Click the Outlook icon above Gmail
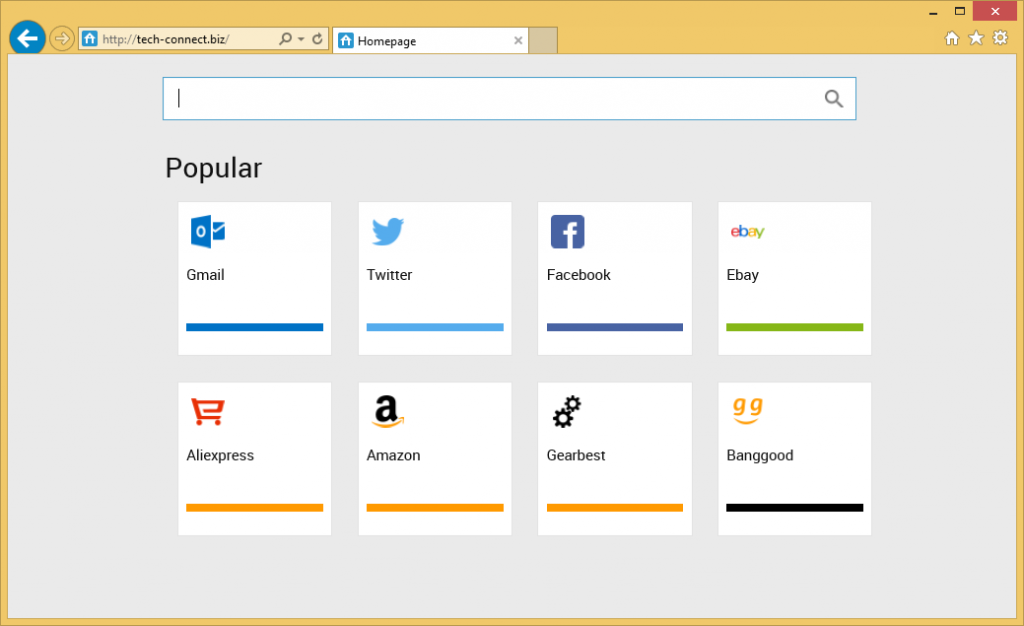The image size is (1024, 626). click(208, 232)
